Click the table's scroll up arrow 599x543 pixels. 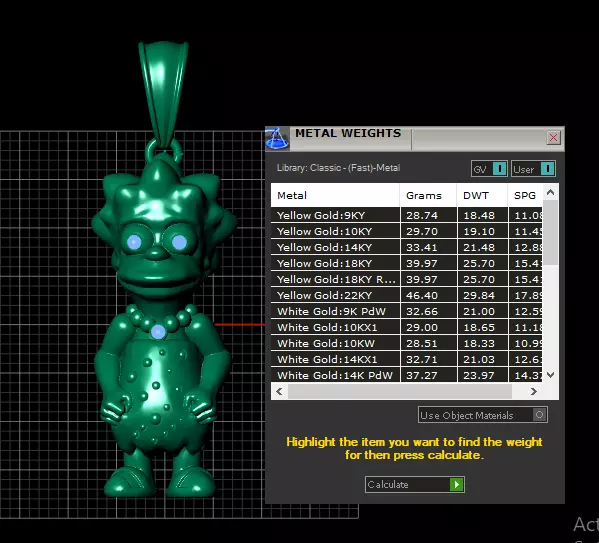click(550, 192)
